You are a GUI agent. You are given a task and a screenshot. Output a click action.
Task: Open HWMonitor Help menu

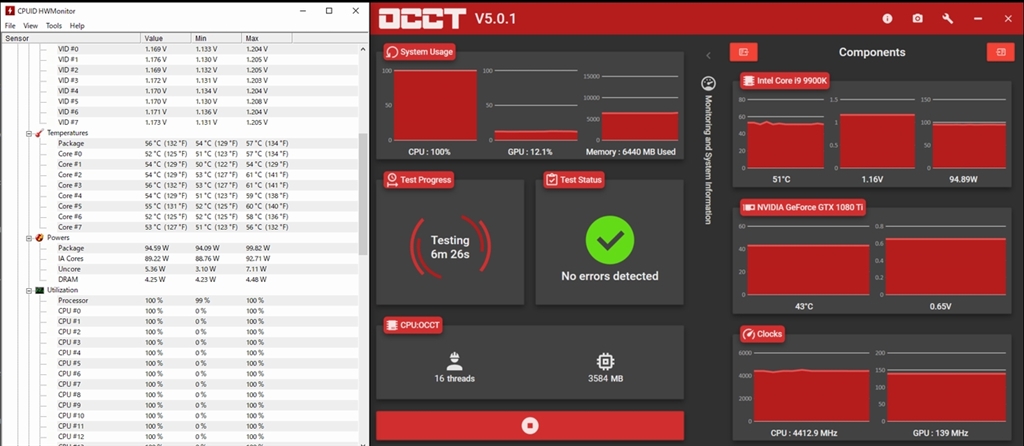point(77,26)
